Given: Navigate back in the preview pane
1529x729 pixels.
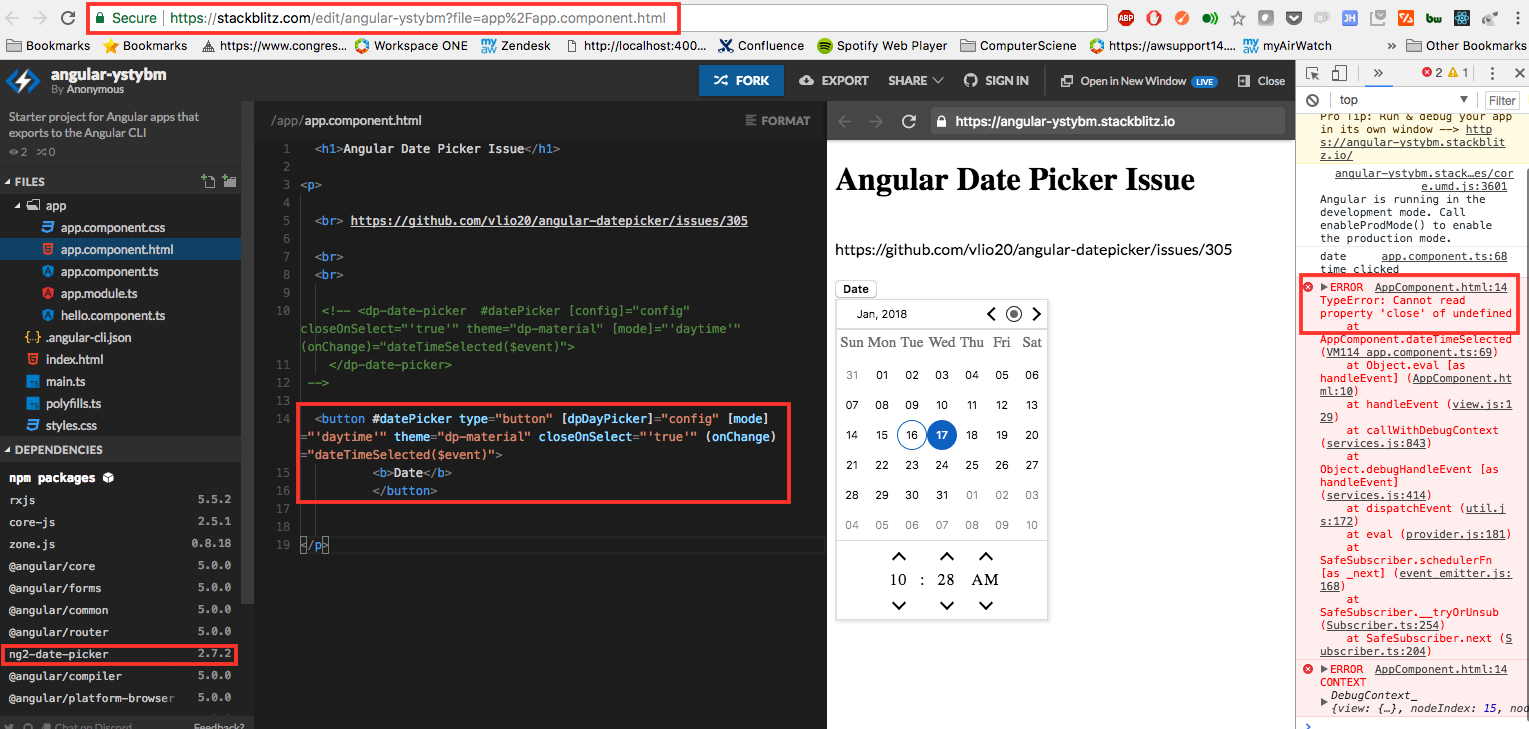Looking at the screenshot, I should click(x=844, y=120).
